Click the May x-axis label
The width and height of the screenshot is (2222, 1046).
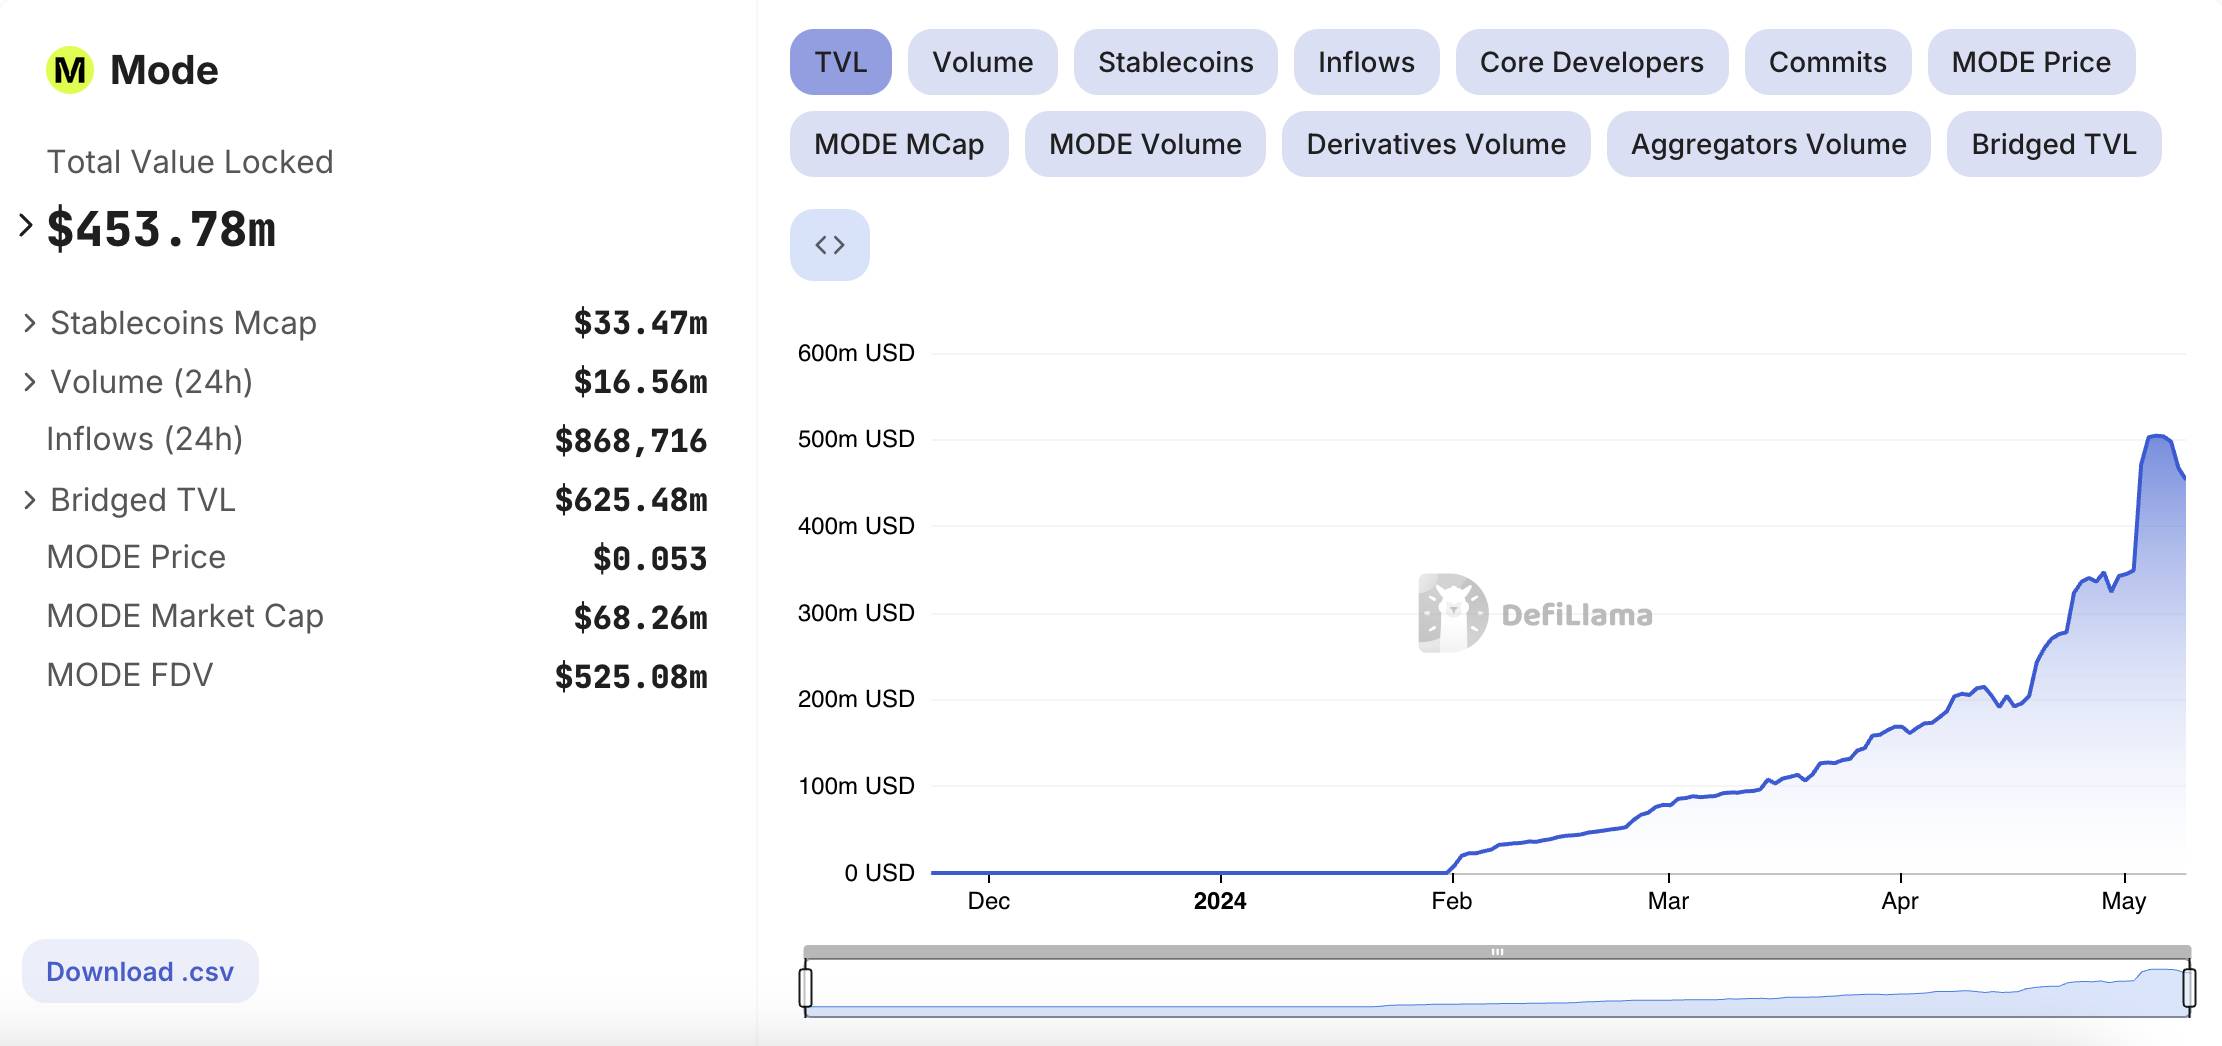coord(2124,901)
